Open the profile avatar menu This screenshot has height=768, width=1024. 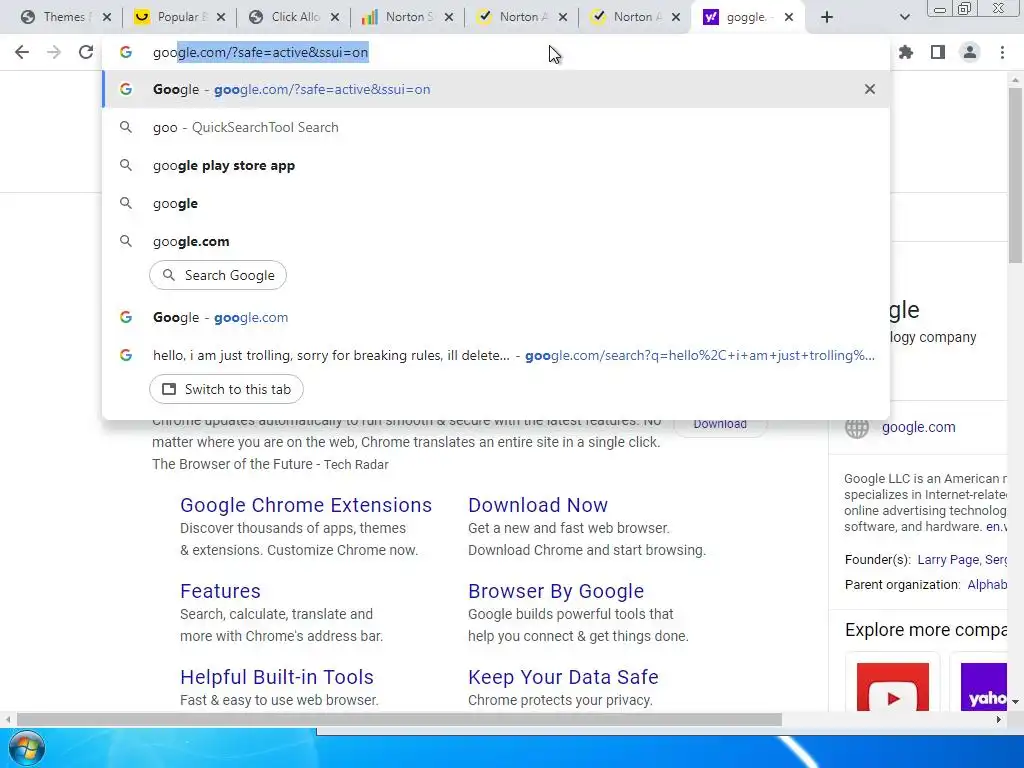[970, 52]
